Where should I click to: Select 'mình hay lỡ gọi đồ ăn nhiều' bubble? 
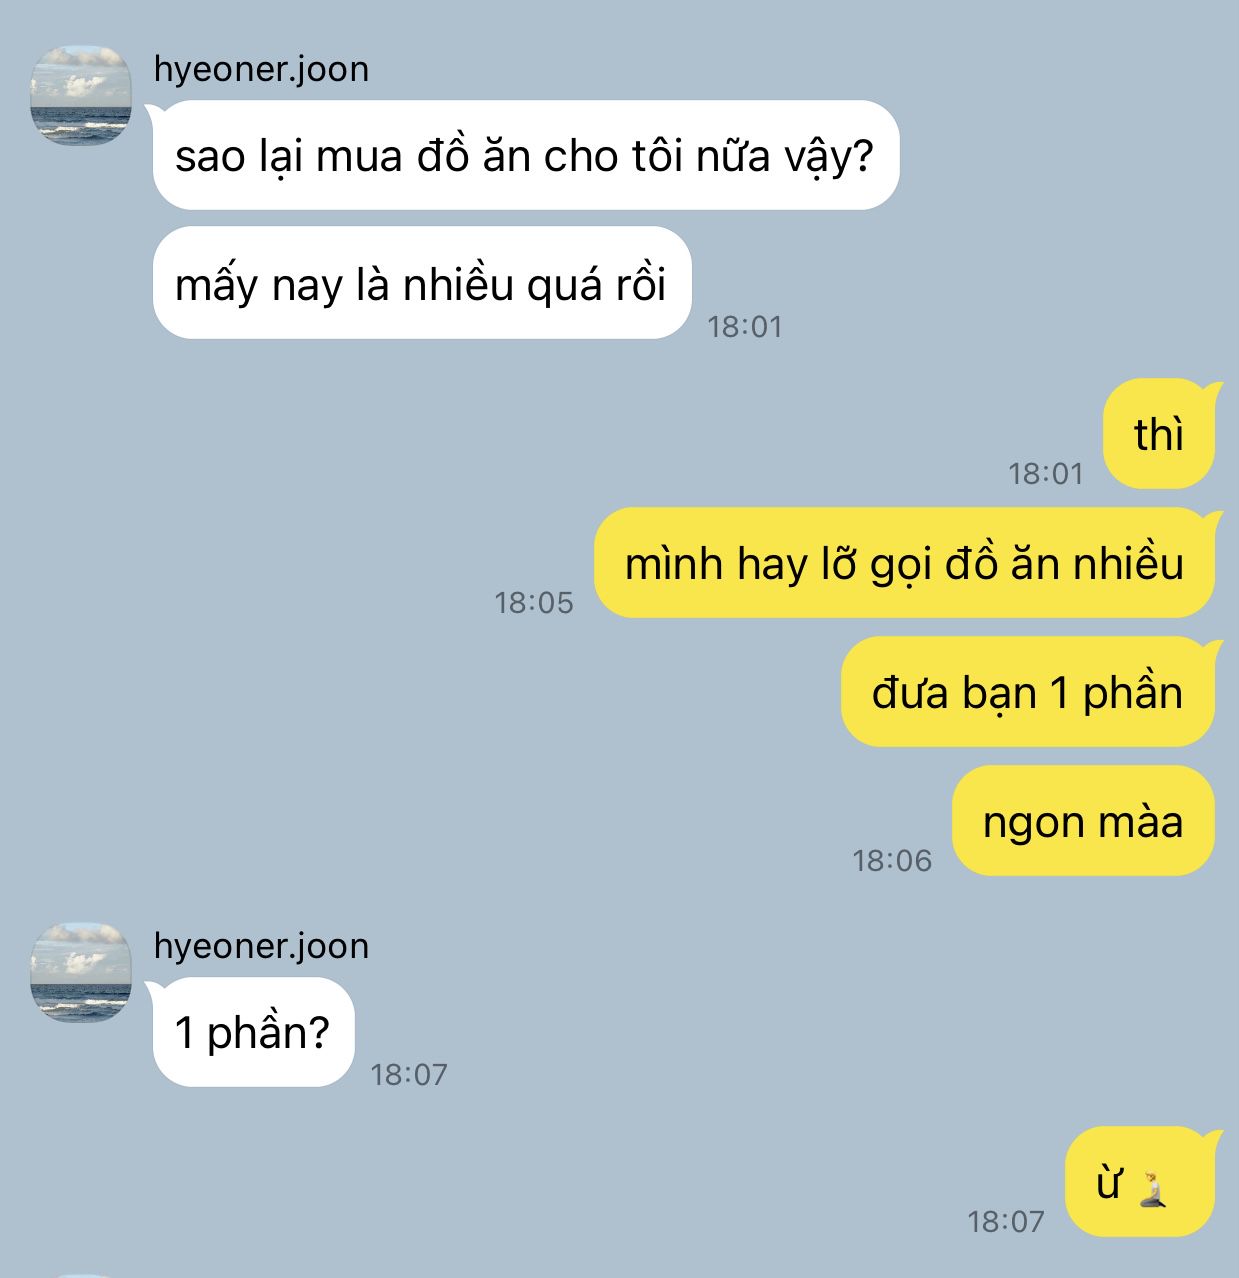pos(904,563)
